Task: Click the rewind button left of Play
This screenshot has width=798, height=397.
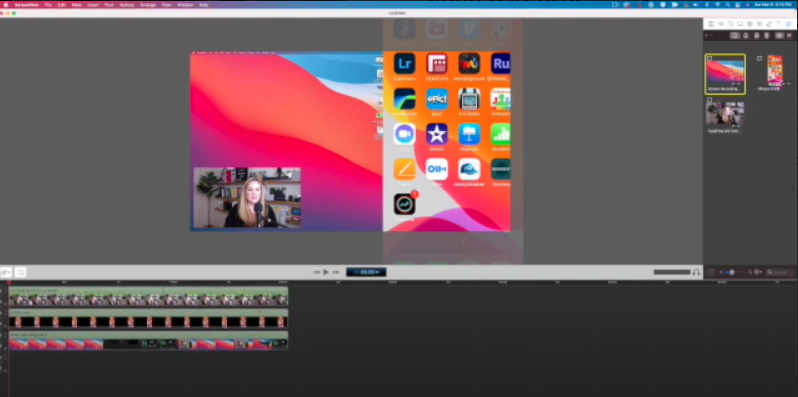Action: pos(317,272)
